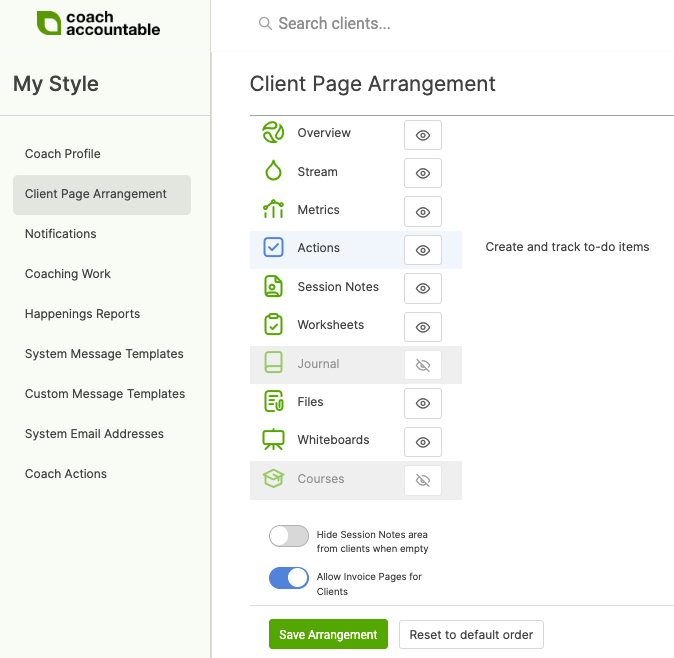The image size is (674, 658).
Task: Click the Actions checkbox icon
Action: (273, 248)
